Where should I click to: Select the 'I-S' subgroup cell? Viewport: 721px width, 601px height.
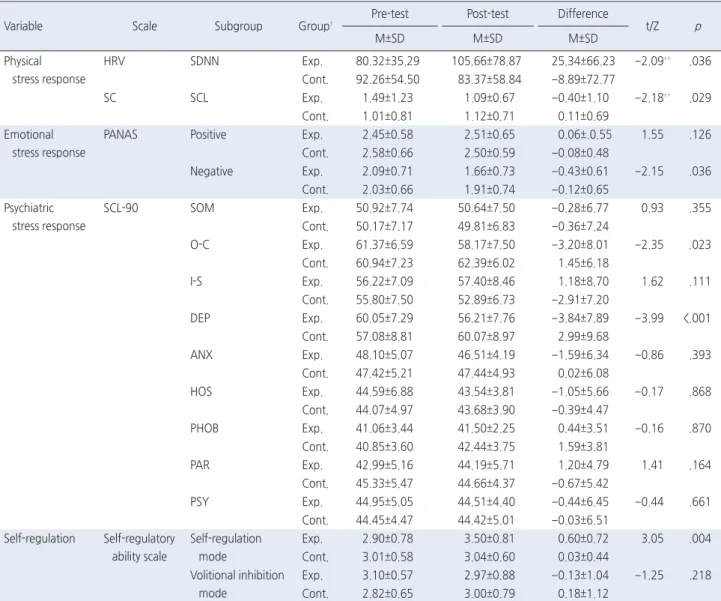(196, 281)
